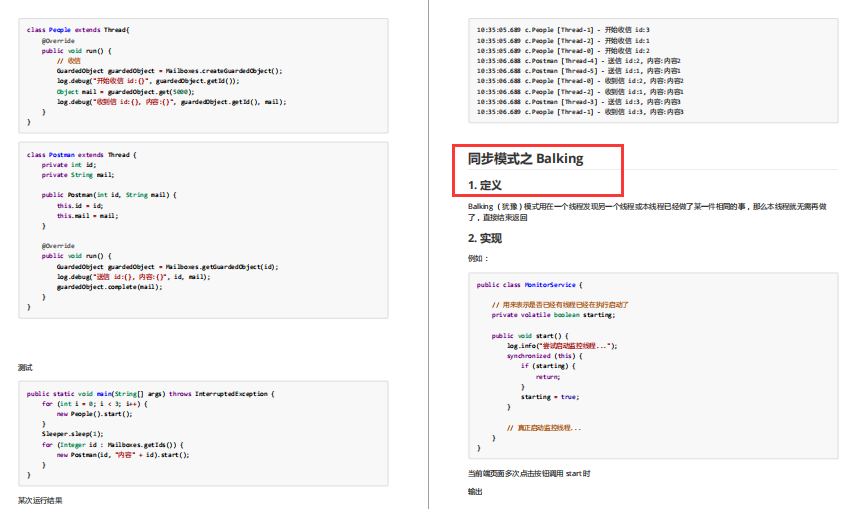Click the "Sleeper.sleep(1);" line
Image resolution: width=856 pixels, height=509 pixels.
[x=73, y=434]
